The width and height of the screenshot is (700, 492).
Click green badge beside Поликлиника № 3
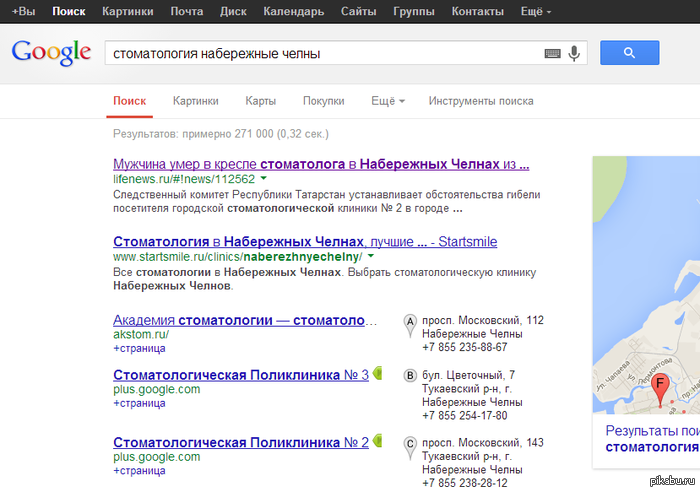click(378, 373)
